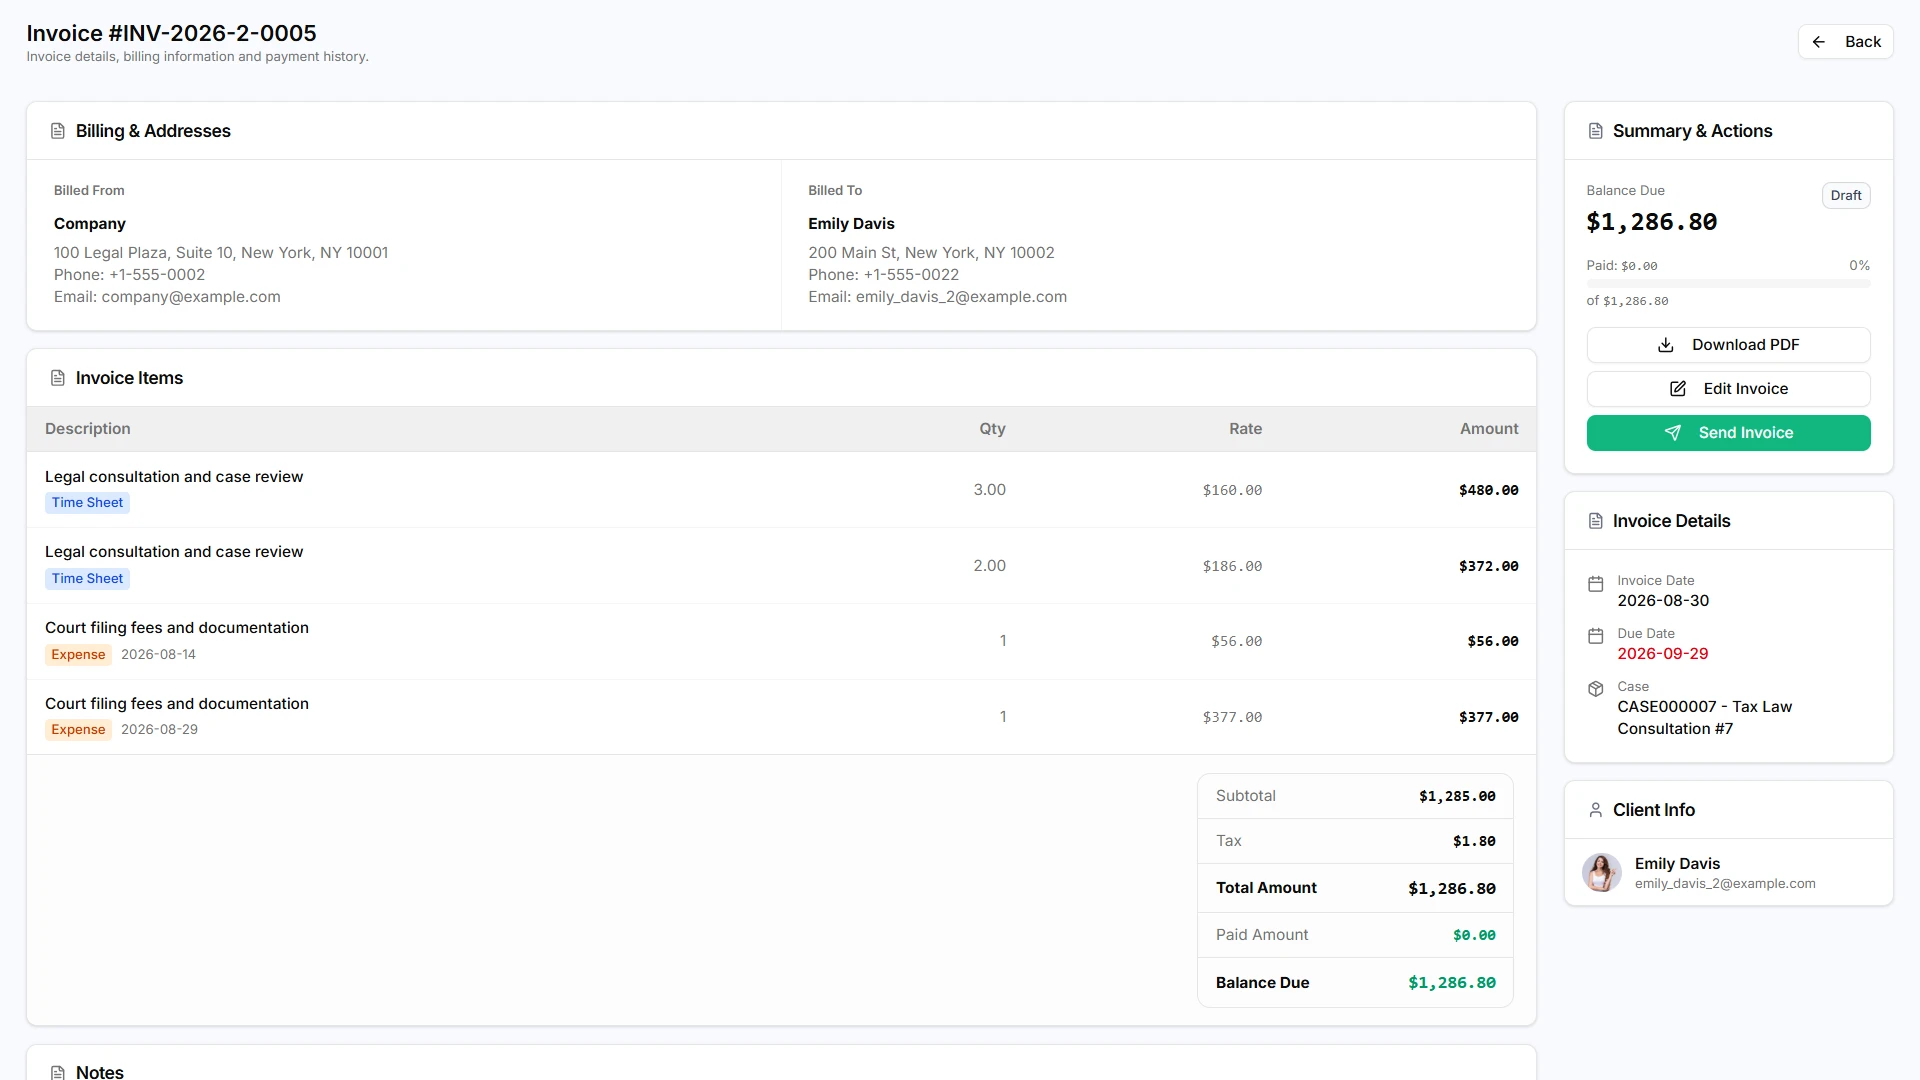Download the invoice as PDF
1920x1080 pixels.
pyautogui.click(x=1728, y=345)
